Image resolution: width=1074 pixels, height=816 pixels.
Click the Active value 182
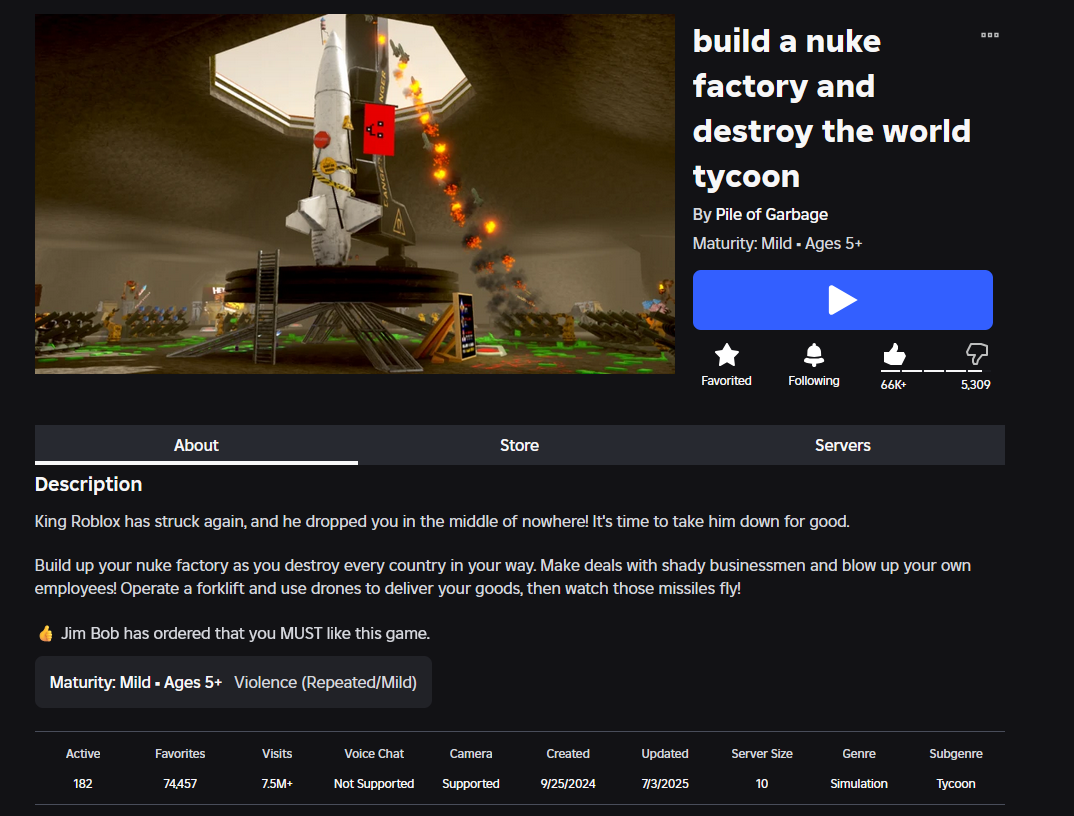tap(83, 784)
